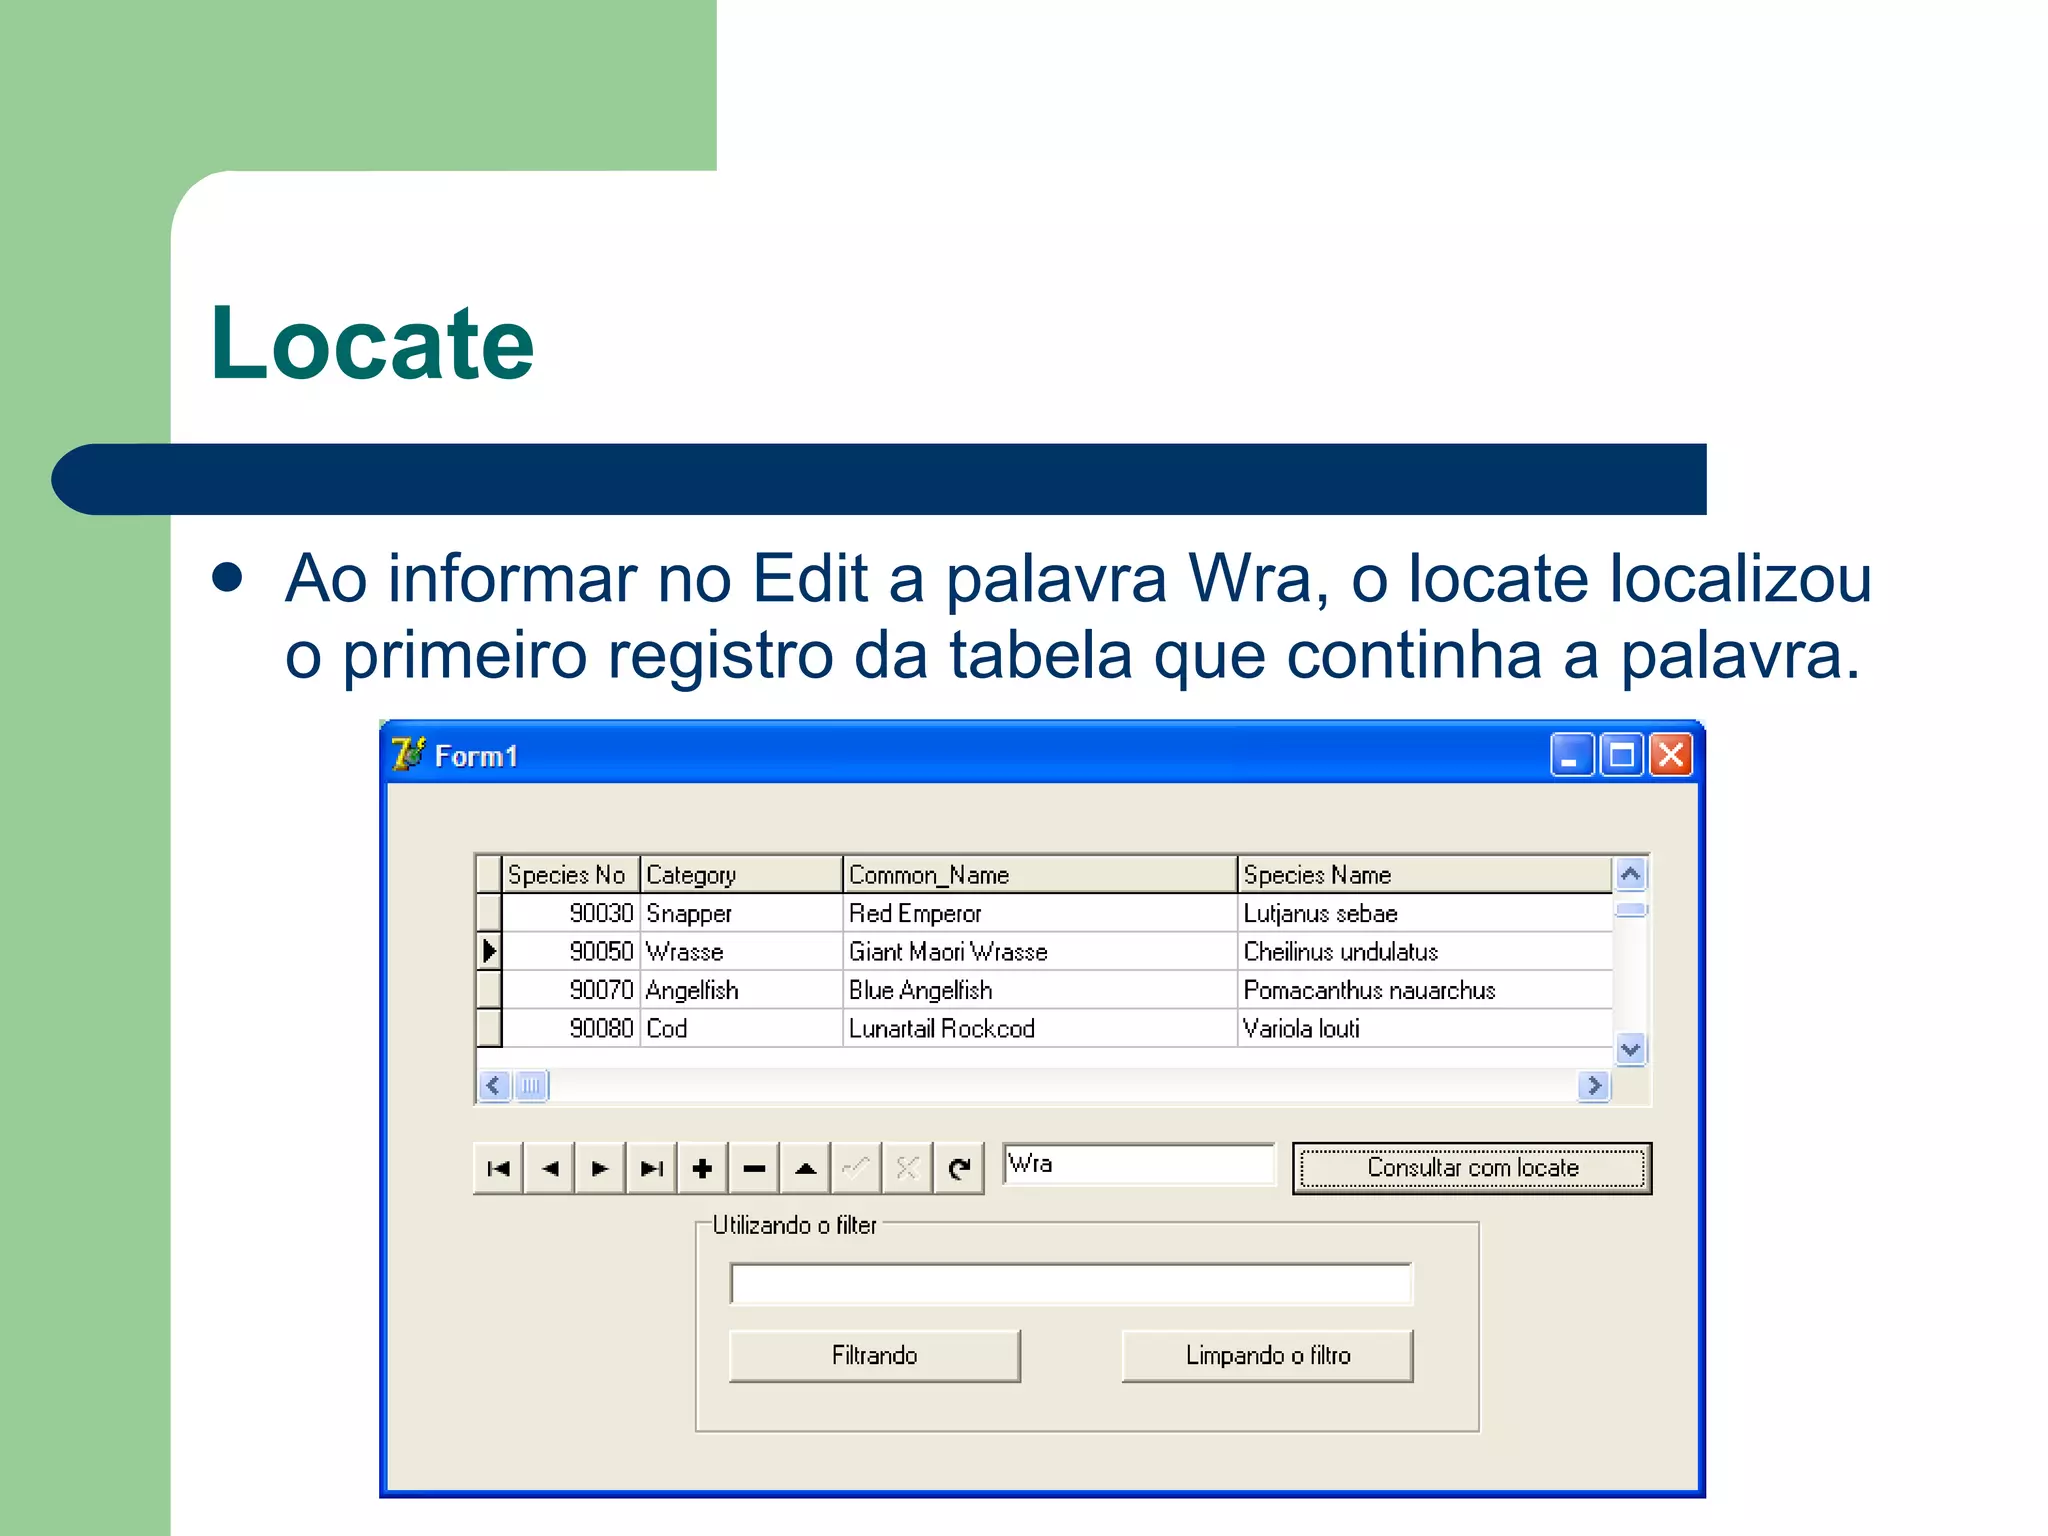Image resolution: width=2048 pixels, height=1536 pixels.
Task: Select the Cod category cell
Action: pos(741,1028)
